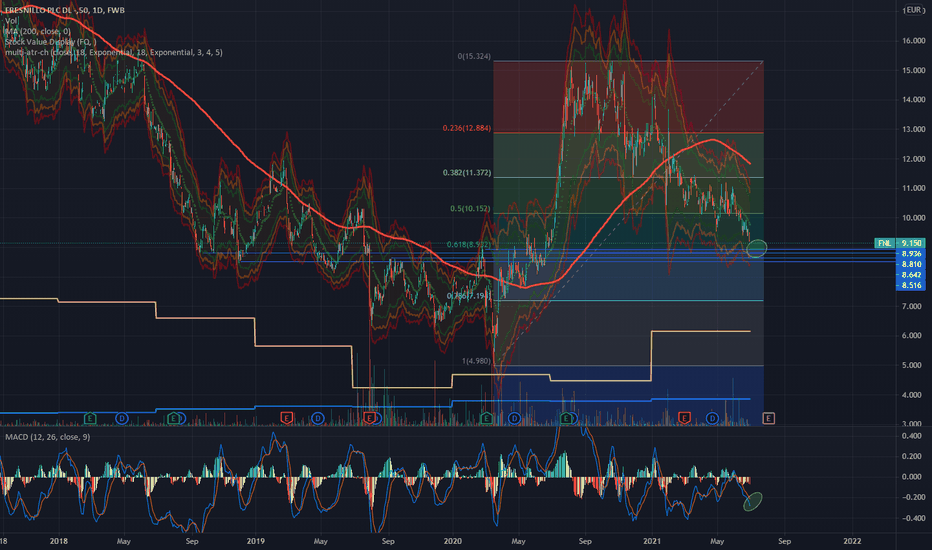Click the dividend marker near May 2021
Screen dimensions: 932x550
[x=712, y=419]
